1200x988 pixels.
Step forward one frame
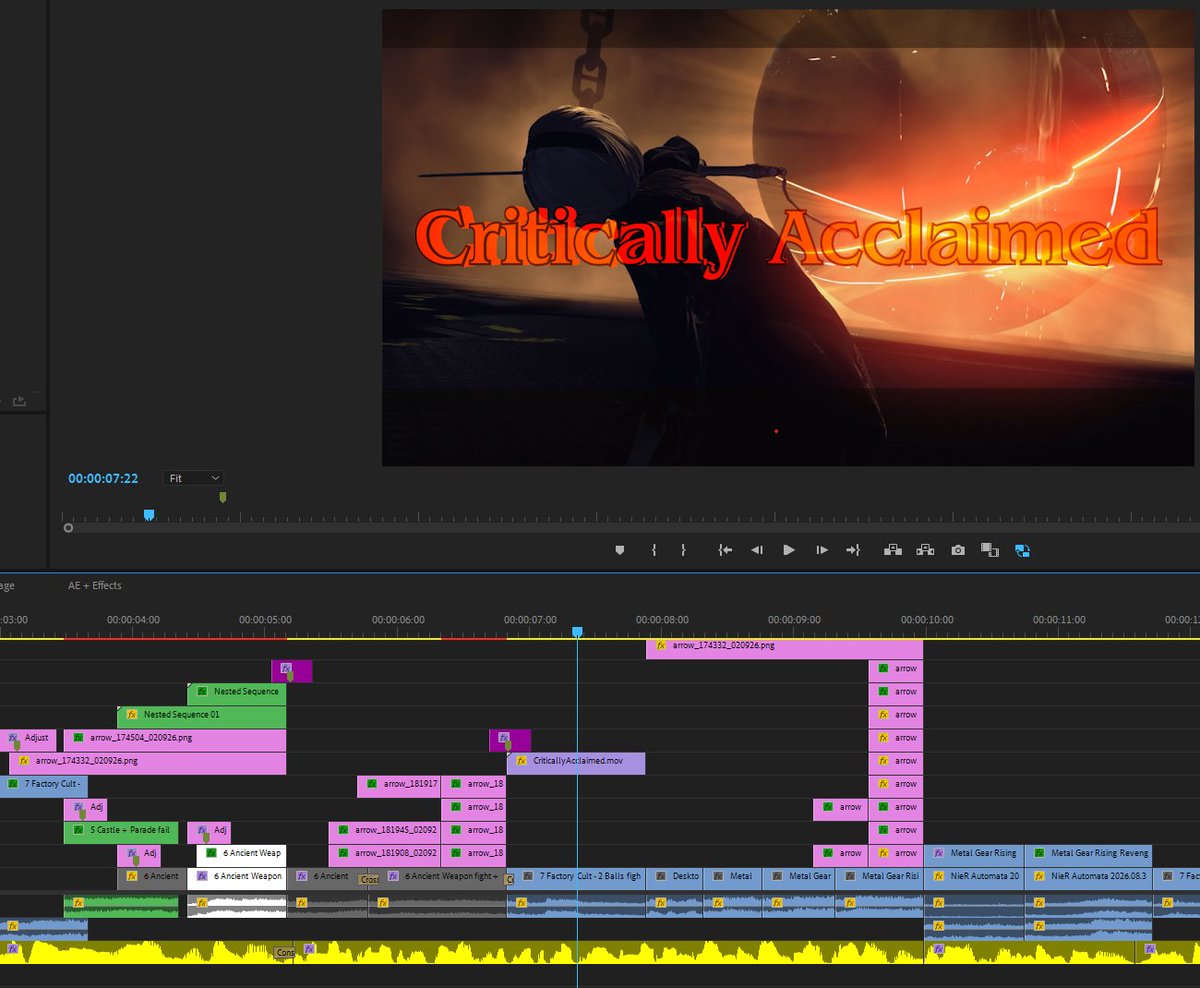coord(822,550)
